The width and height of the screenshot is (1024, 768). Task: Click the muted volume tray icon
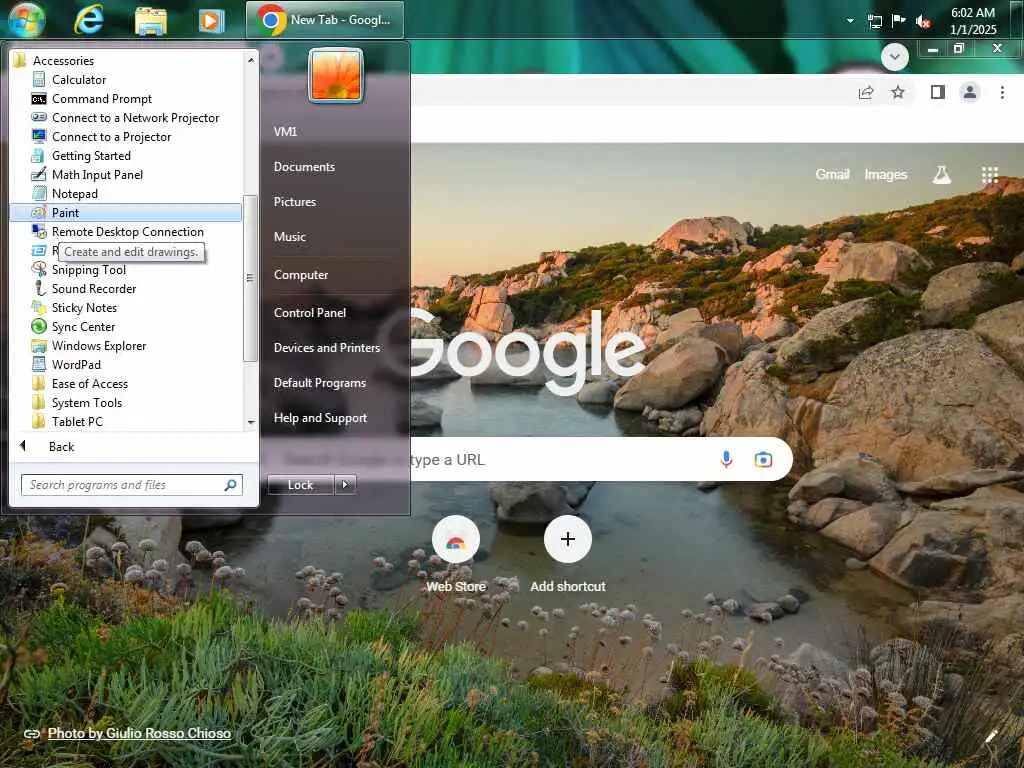[923, 22]
